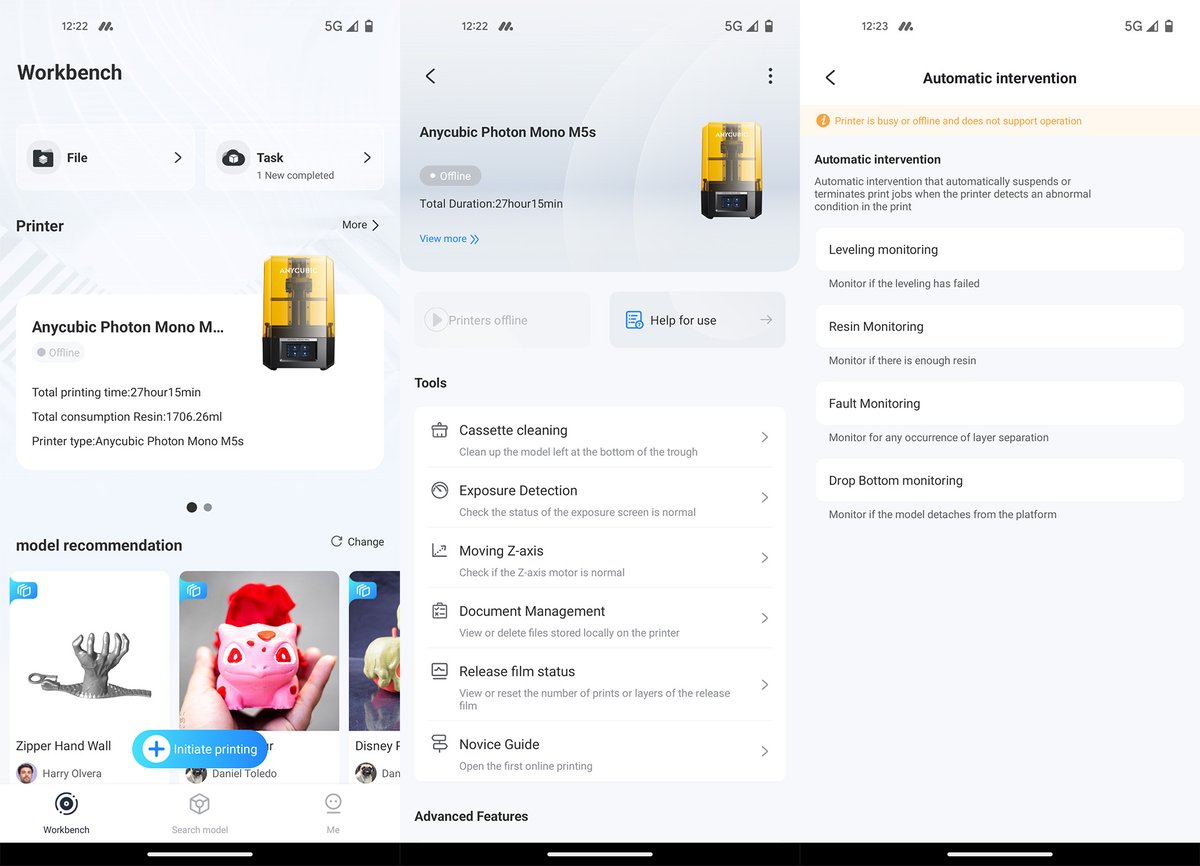The width and height of the screenshot is (1200, 866).
Task: Tap the battery icon on printer detail status bar
Action: (769, 27)
